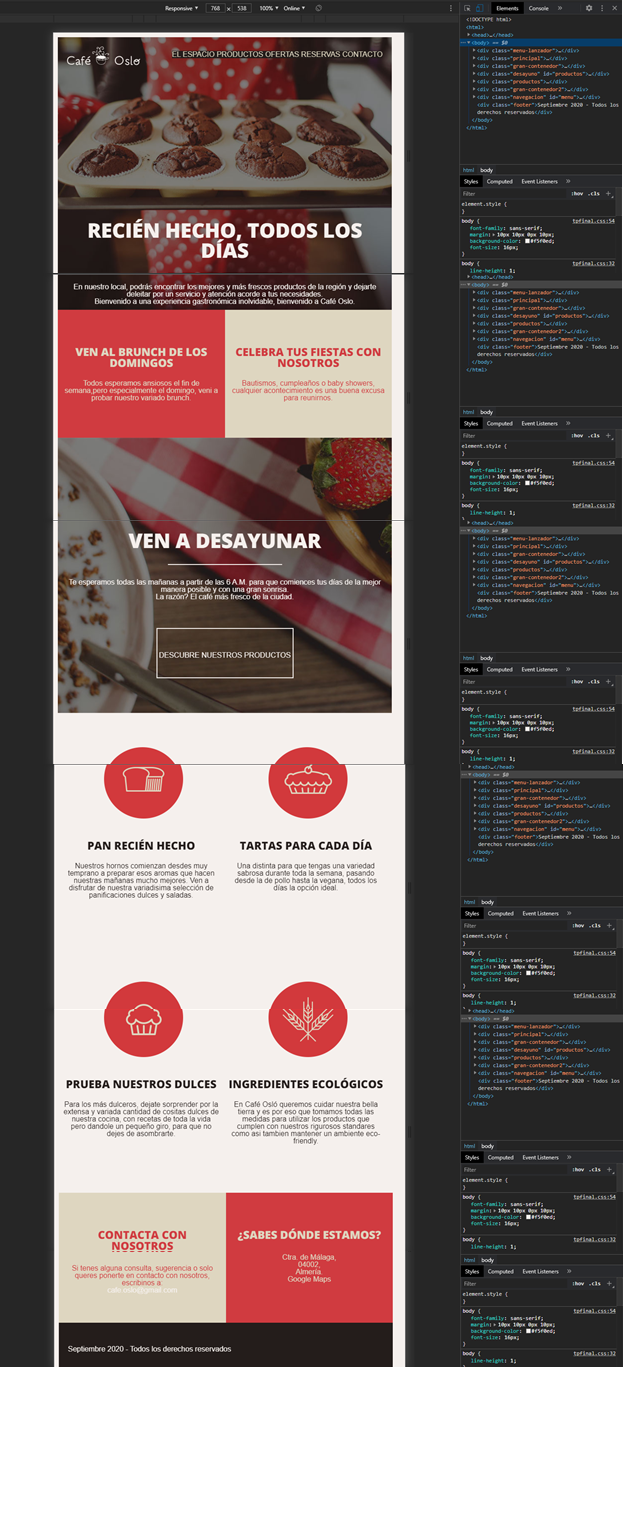Open device toolbar more options menu
Screen dimensions: 624x1533
[451, 8]
